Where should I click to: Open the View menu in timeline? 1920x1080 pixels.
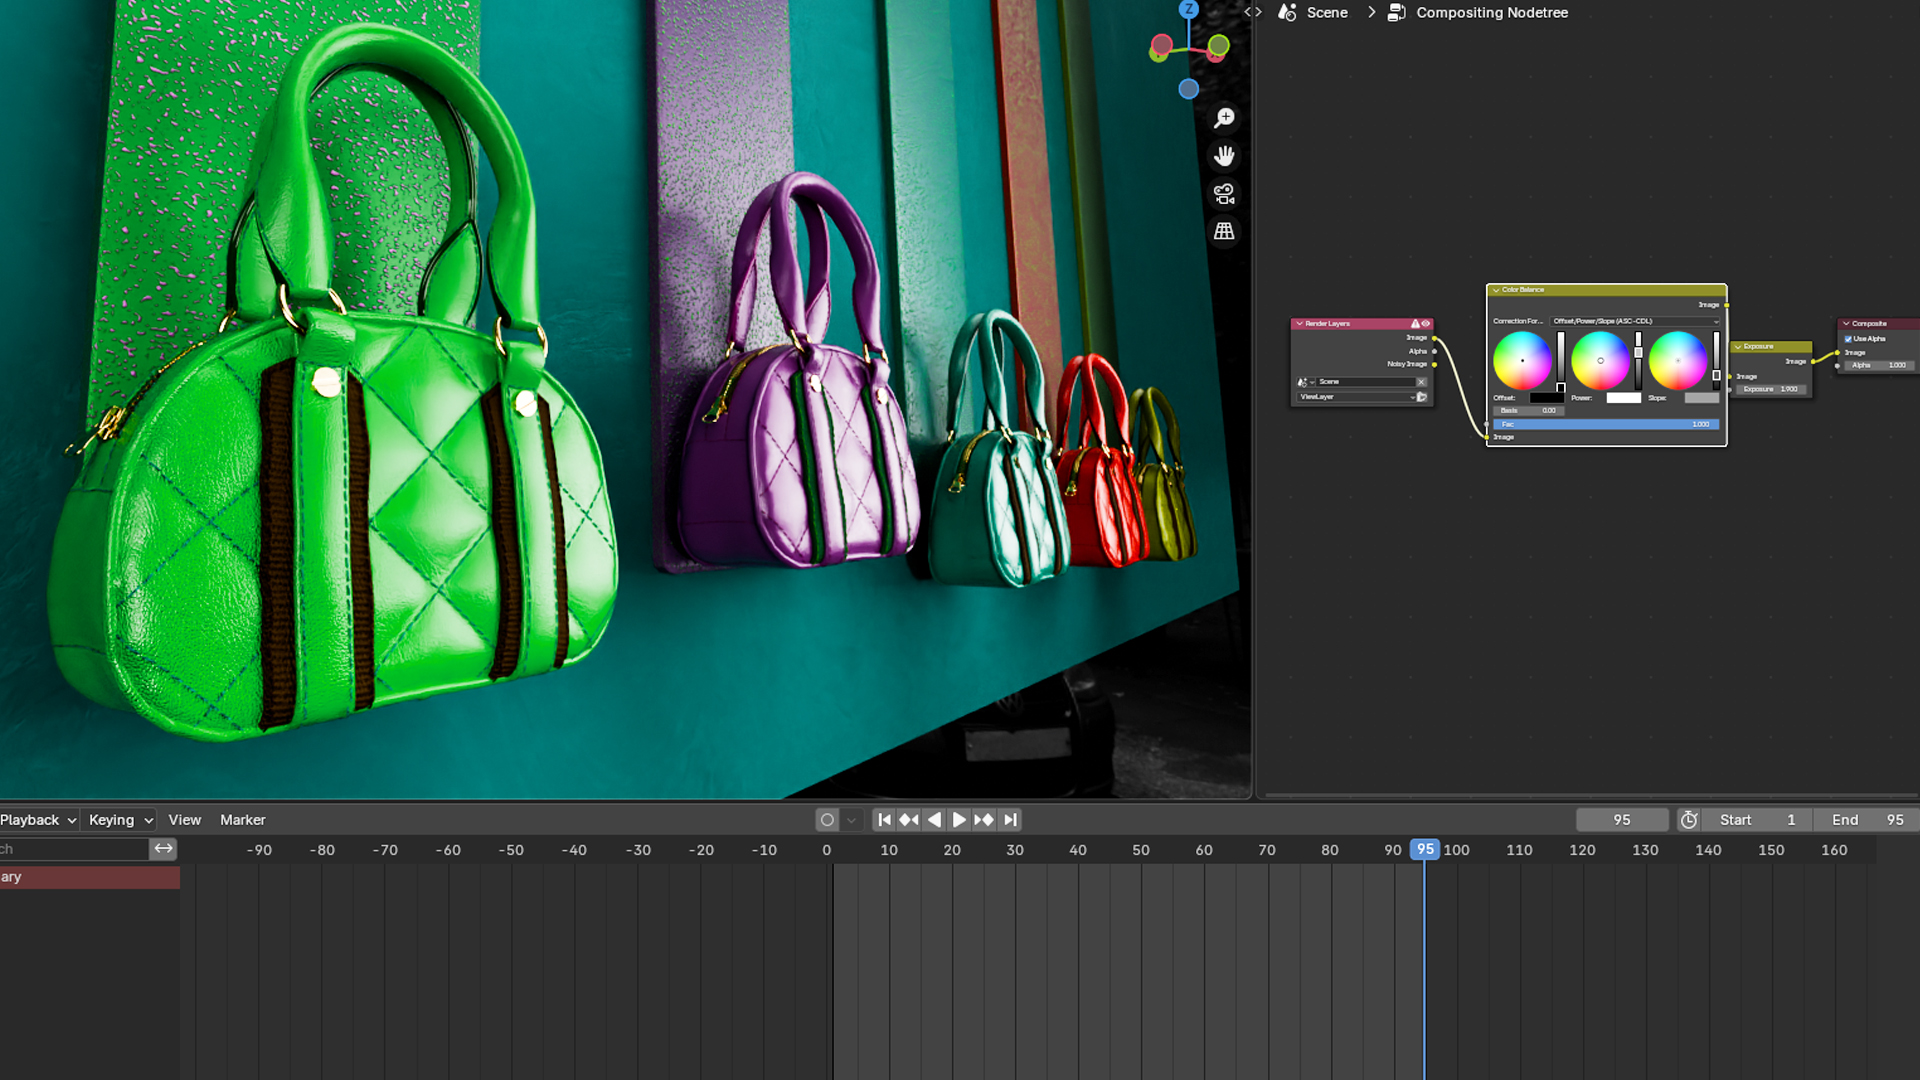pyautogui.click(x=184, y=820)
